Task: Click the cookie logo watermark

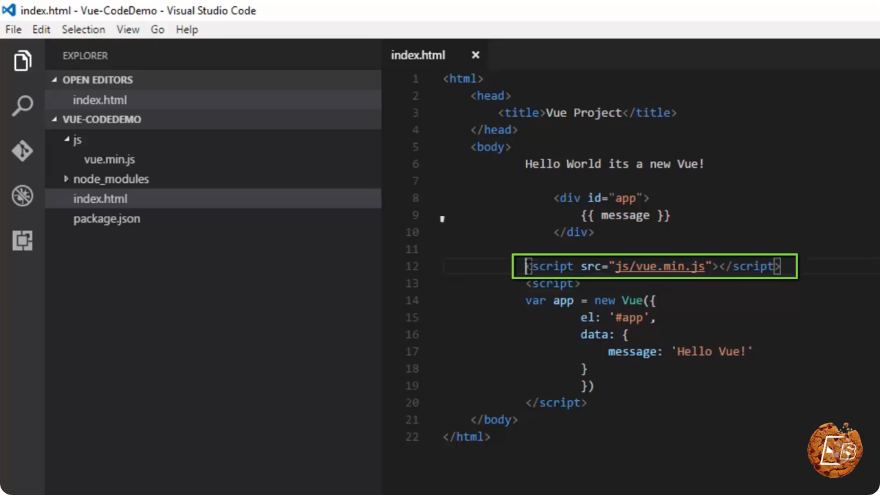Action: tap(835, 450)
